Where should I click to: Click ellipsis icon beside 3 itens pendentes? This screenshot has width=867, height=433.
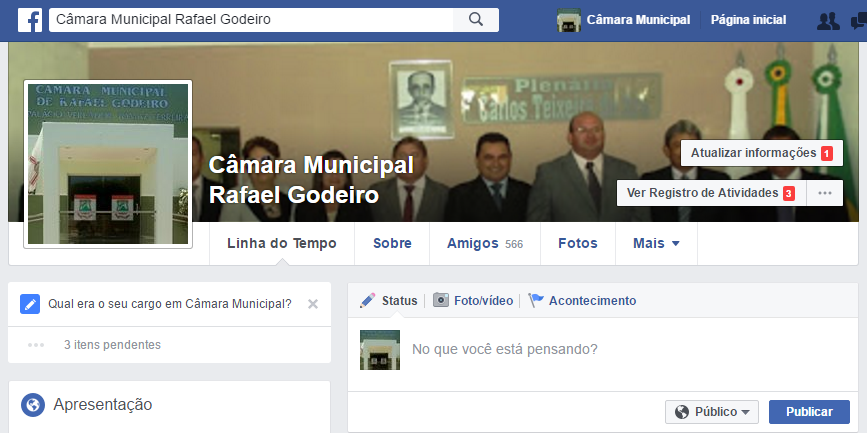36,345
